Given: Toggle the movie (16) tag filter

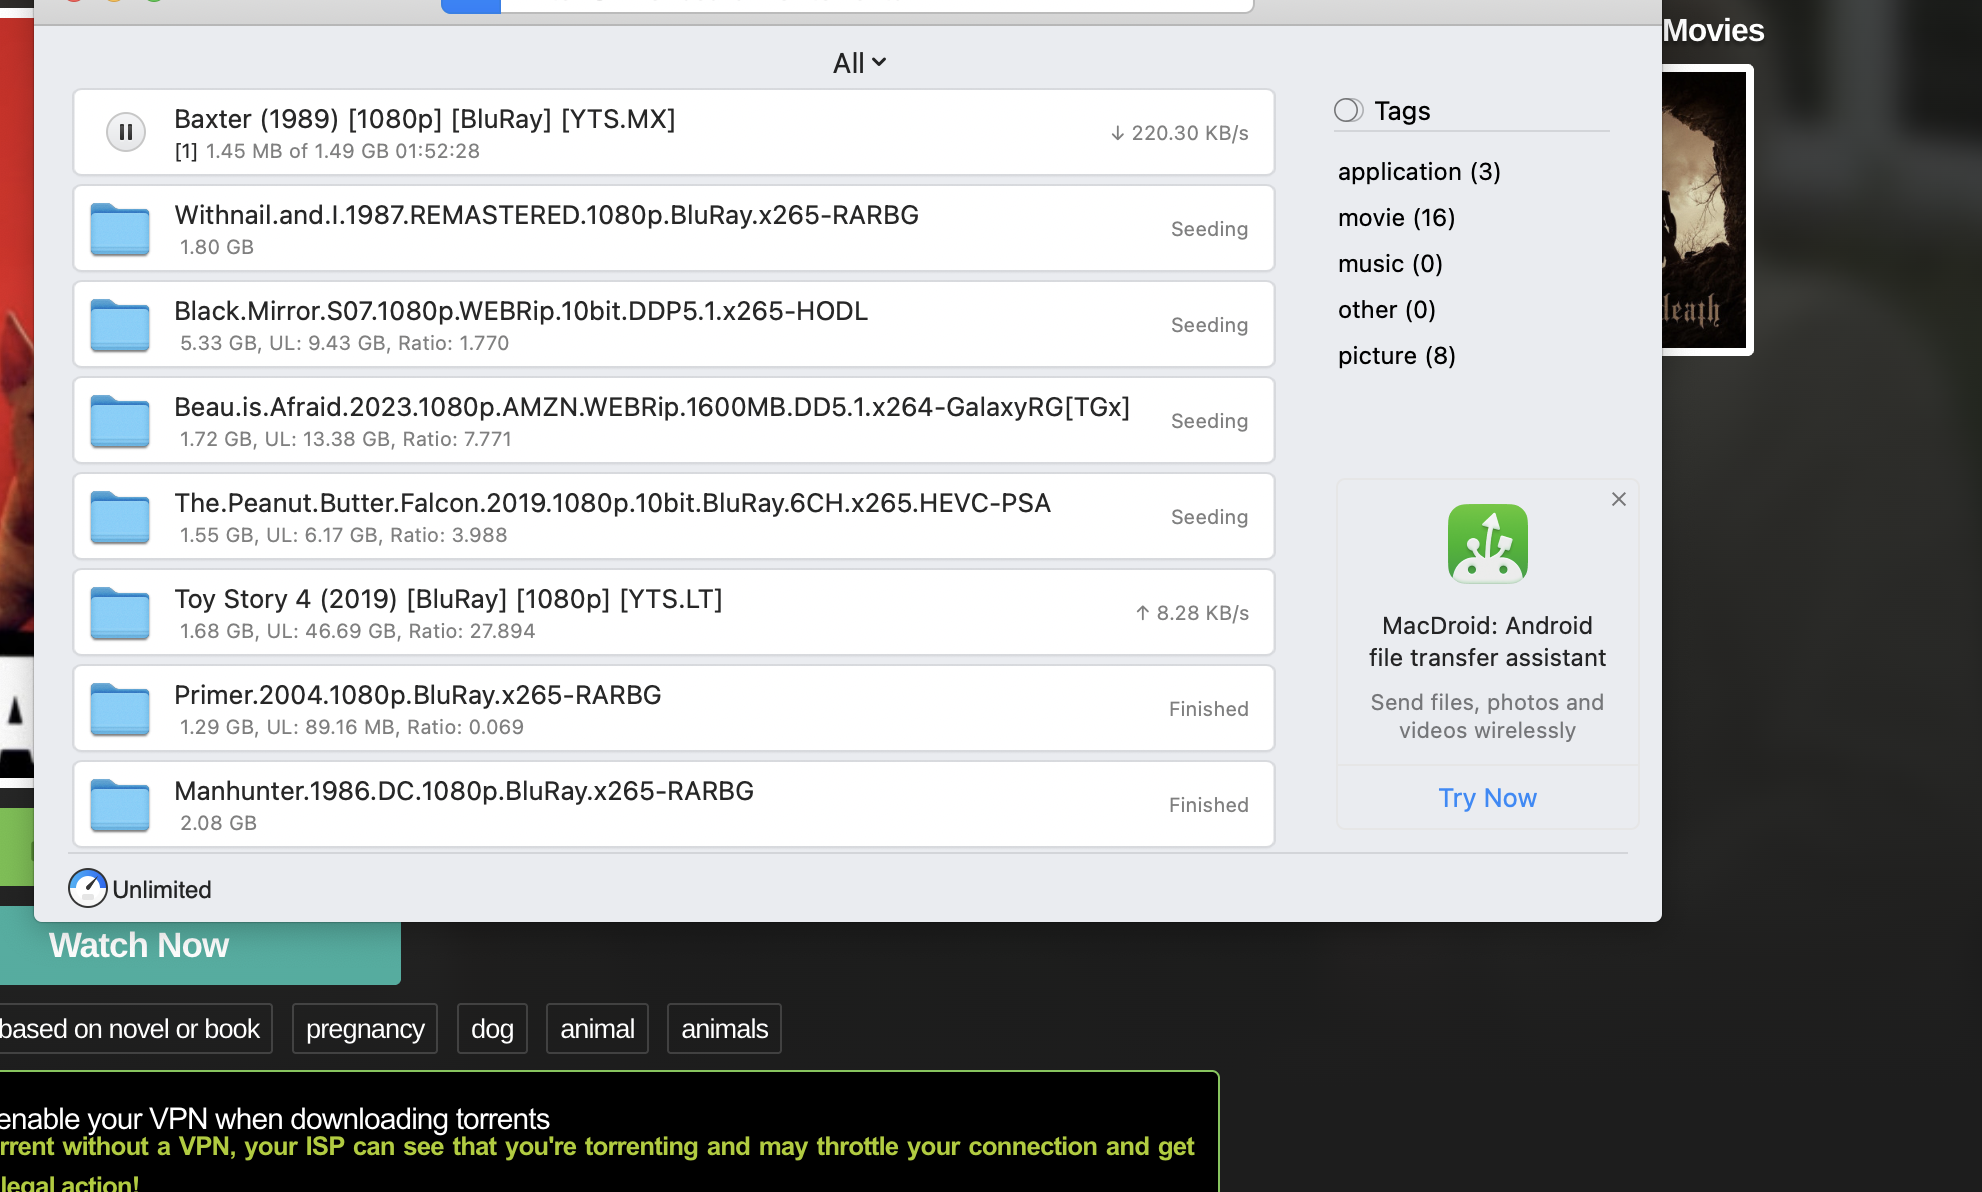Looking at the screenshot, I should coord(1395,217).
